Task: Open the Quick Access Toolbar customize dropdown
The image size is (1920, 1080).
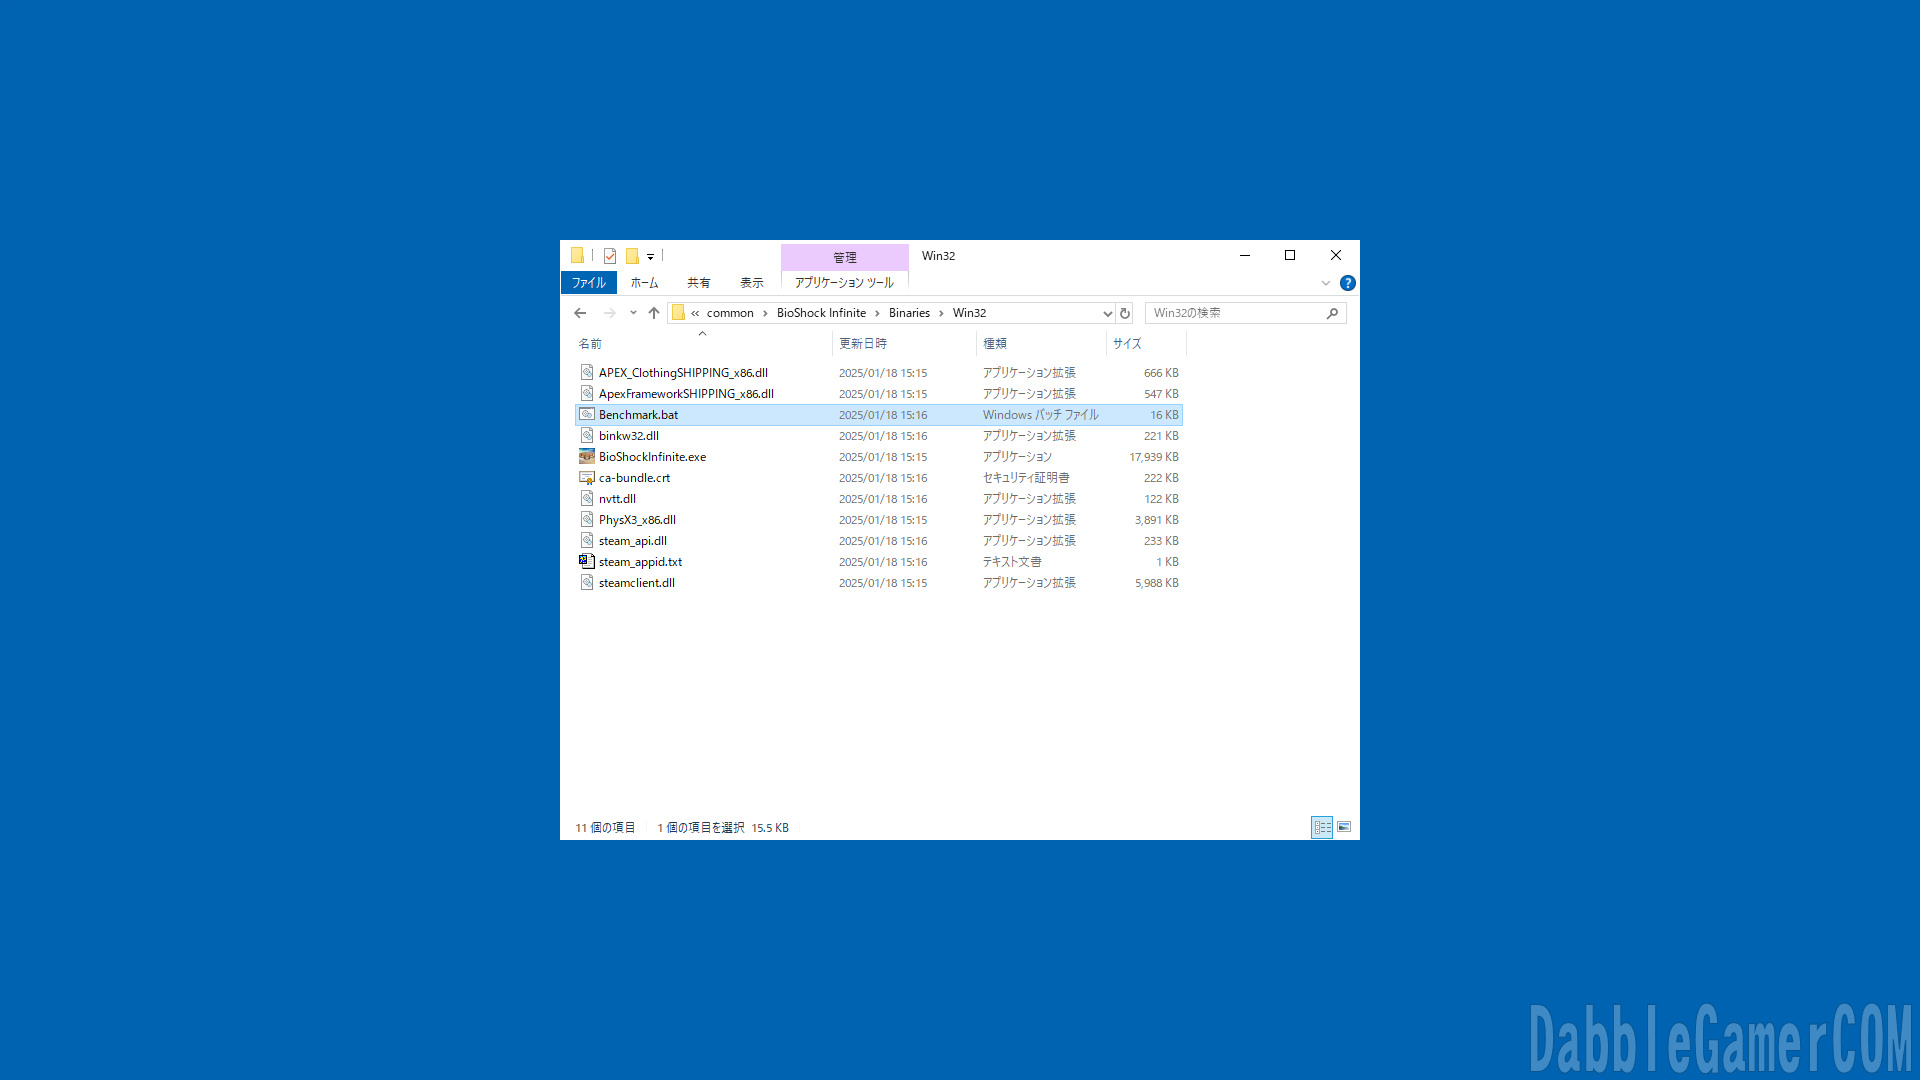Action: click(x=650, y=257)
